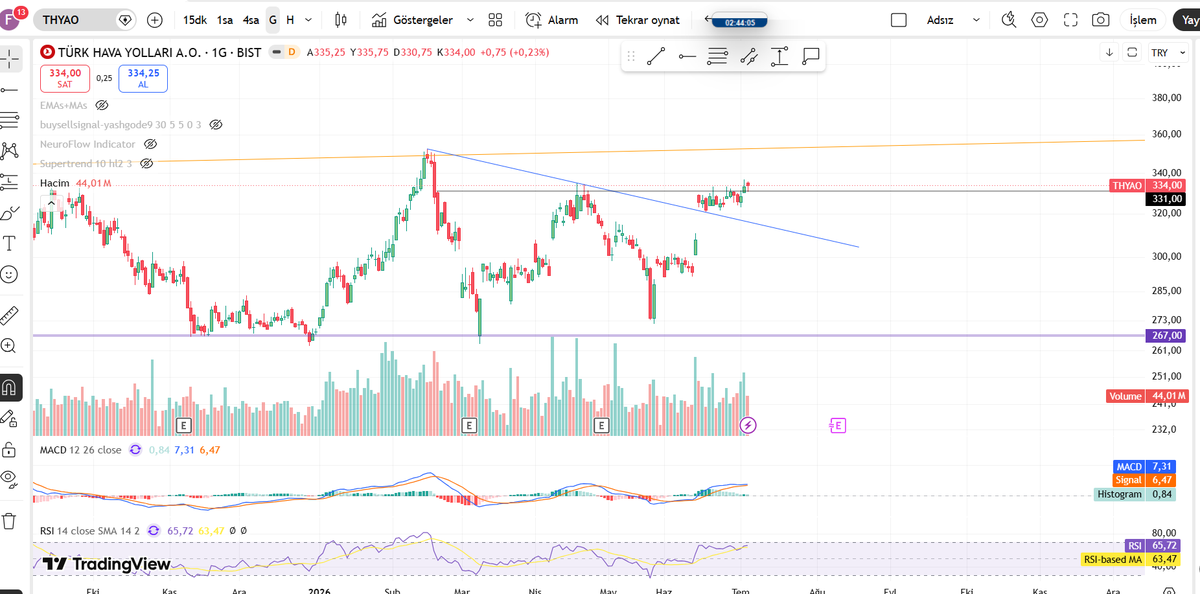Viewport: 1200px width, 594px height.
Task: Select the ruler measure tool
Action: [x=10, y=315]
